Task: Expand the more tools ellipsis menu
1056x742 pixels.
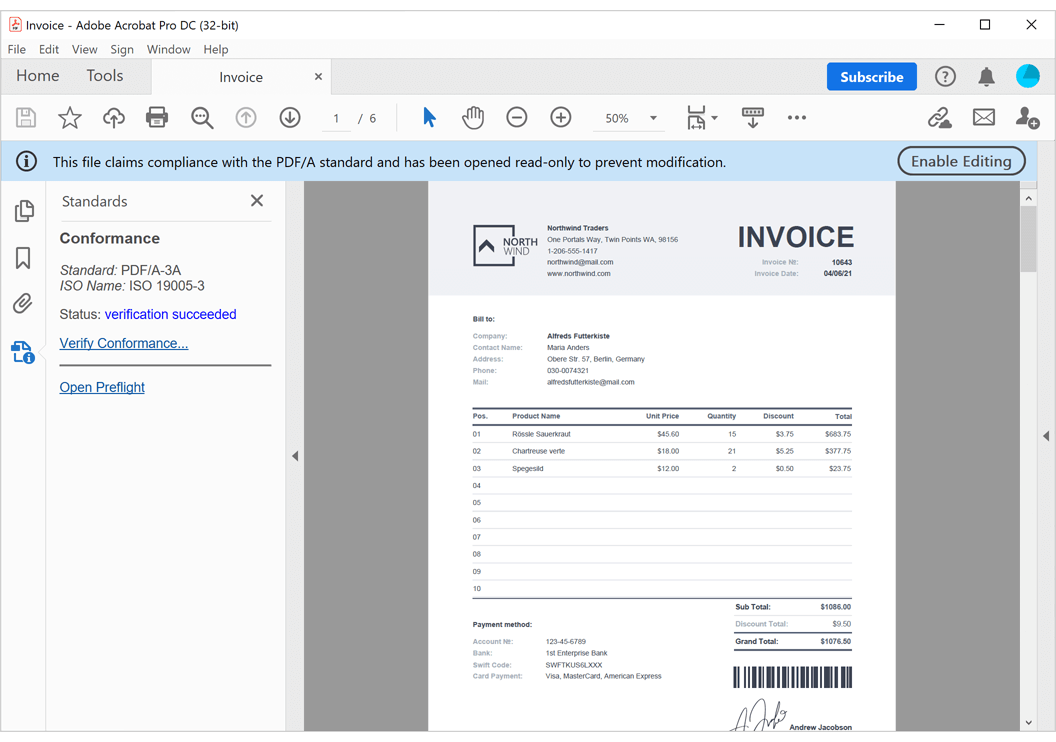Action: coord(797,118)
